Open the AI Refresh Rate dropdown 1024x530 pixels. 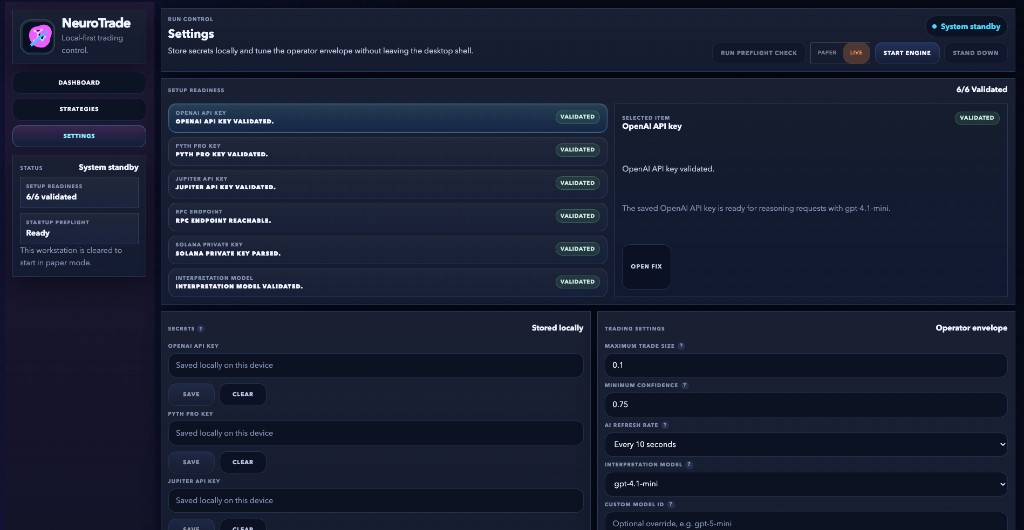(806, 444)
